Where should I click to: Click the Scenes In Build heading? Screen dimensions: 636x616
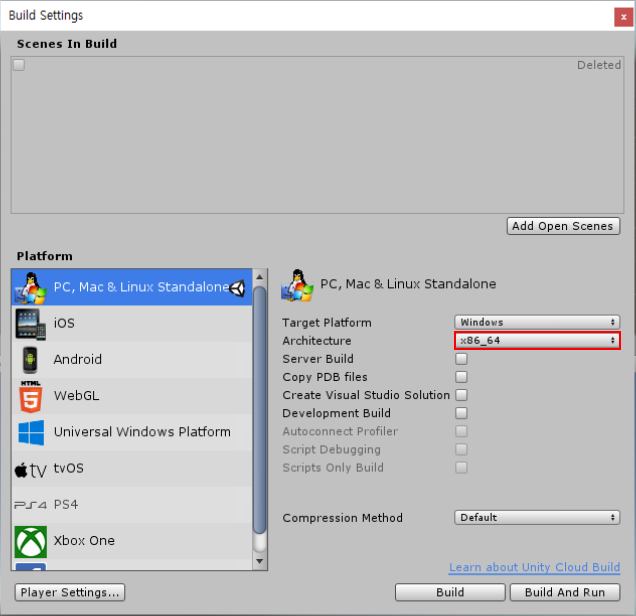[x=67, y=44]
